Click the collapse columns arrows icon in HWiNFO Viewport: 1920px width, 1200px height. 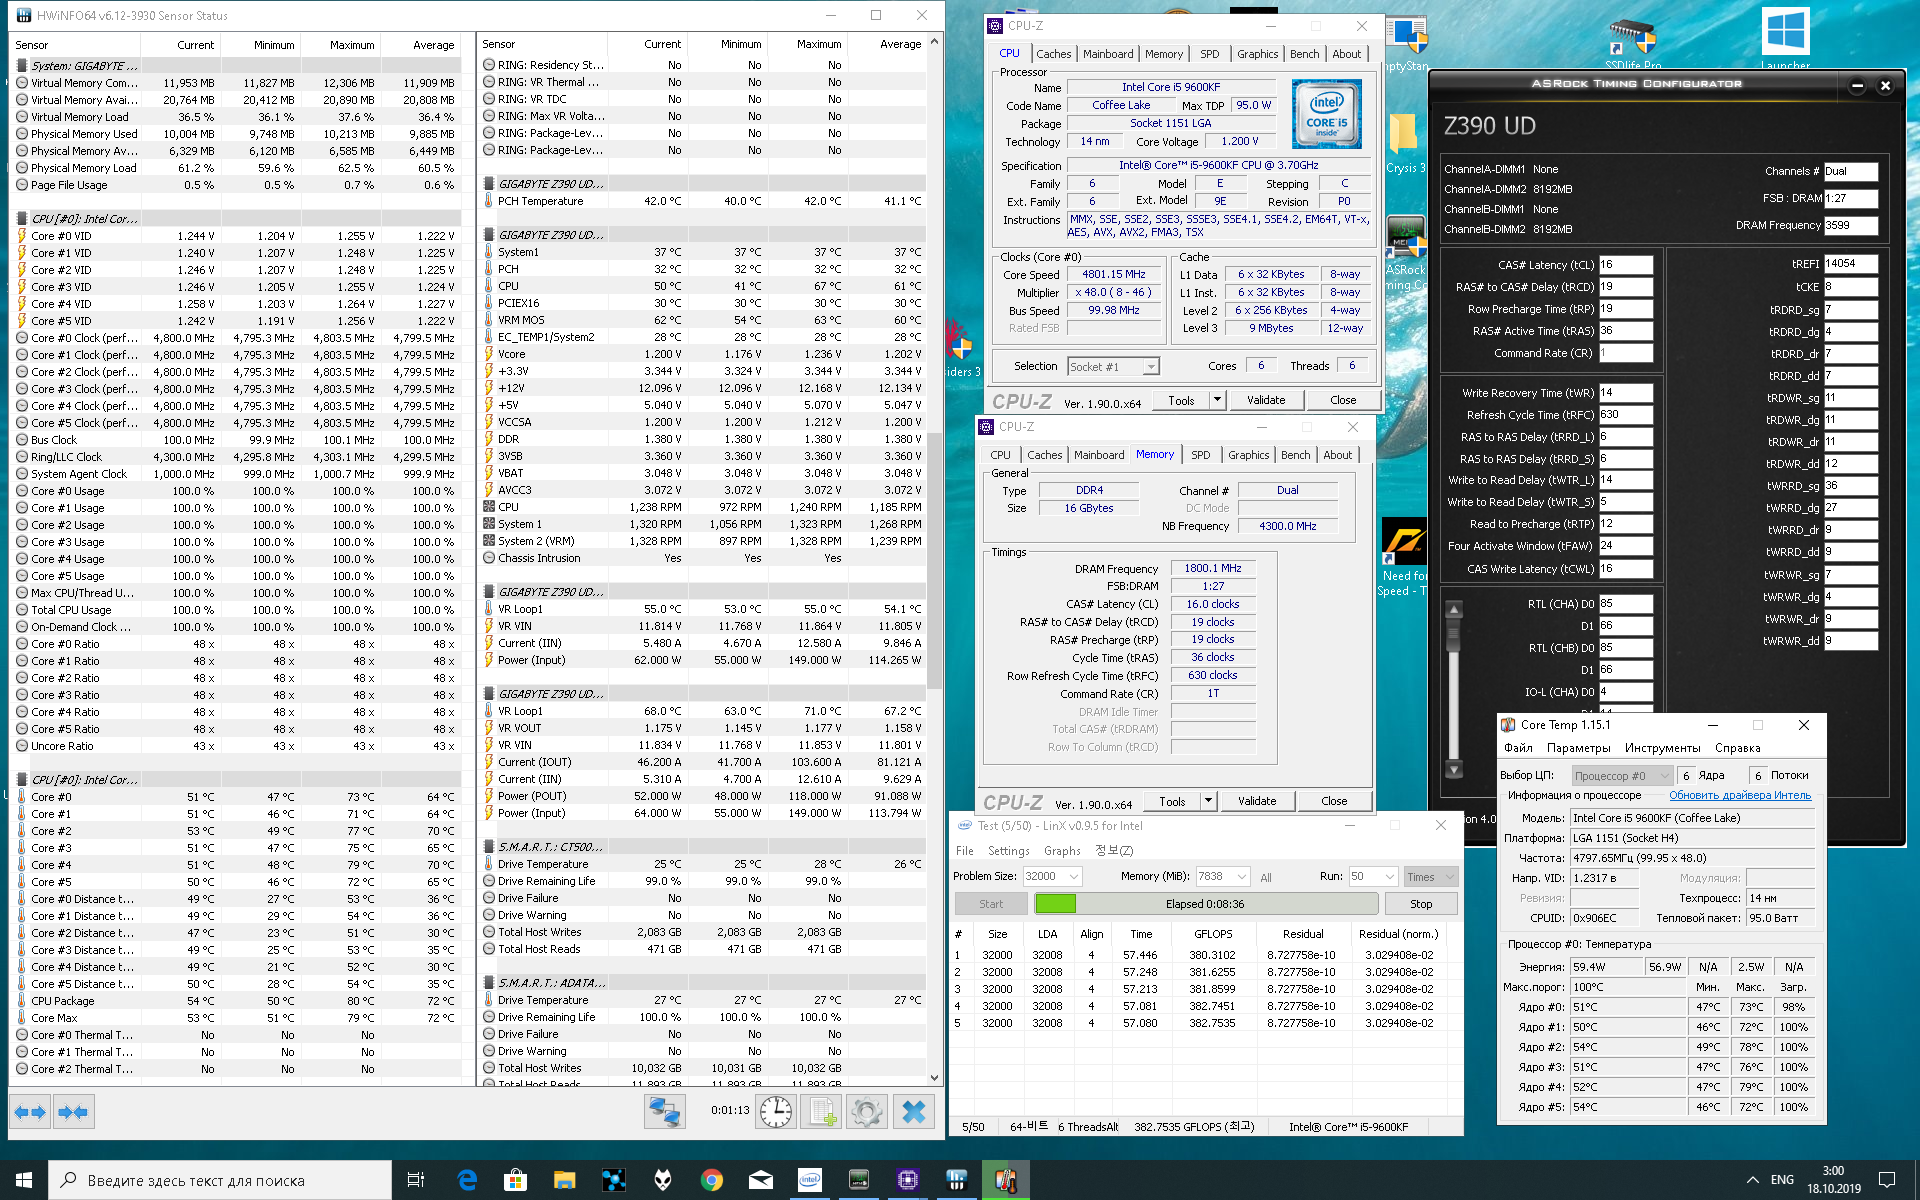coord(73,1111)
